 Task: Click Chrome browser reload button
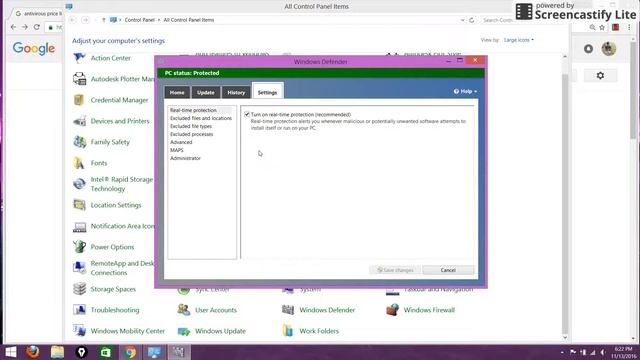pos(37,27)
